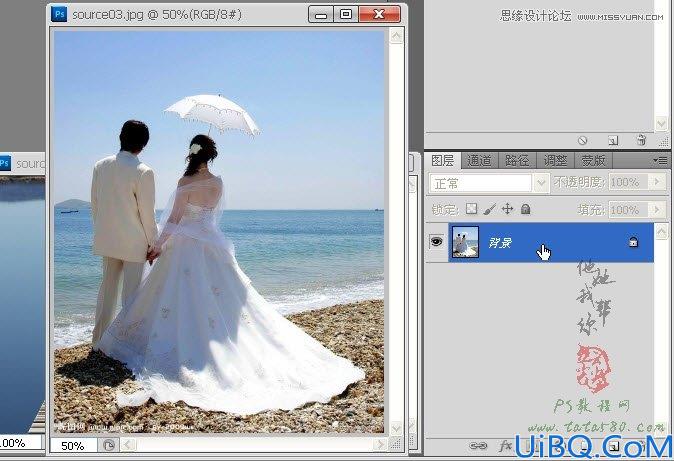Click the zoom percentage field of background window
674x461 pixels.
(21, 443)
